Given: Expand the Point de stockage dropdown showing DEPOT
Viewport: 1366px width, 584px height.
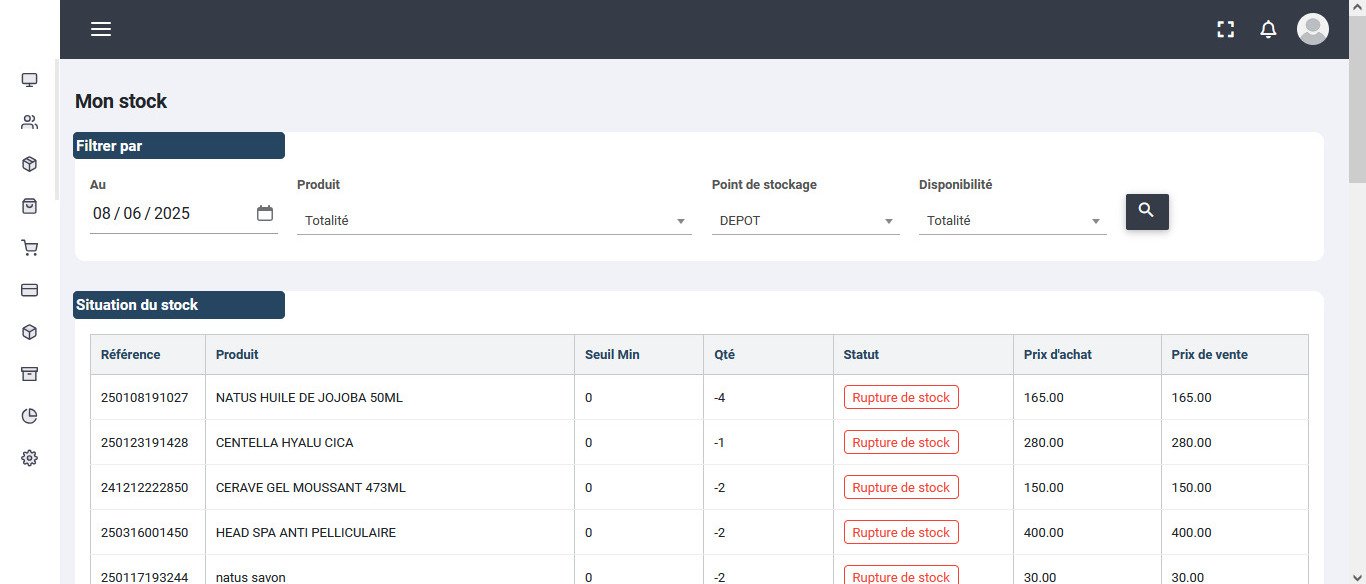Looking at the screenshot, I should (805, 221).
